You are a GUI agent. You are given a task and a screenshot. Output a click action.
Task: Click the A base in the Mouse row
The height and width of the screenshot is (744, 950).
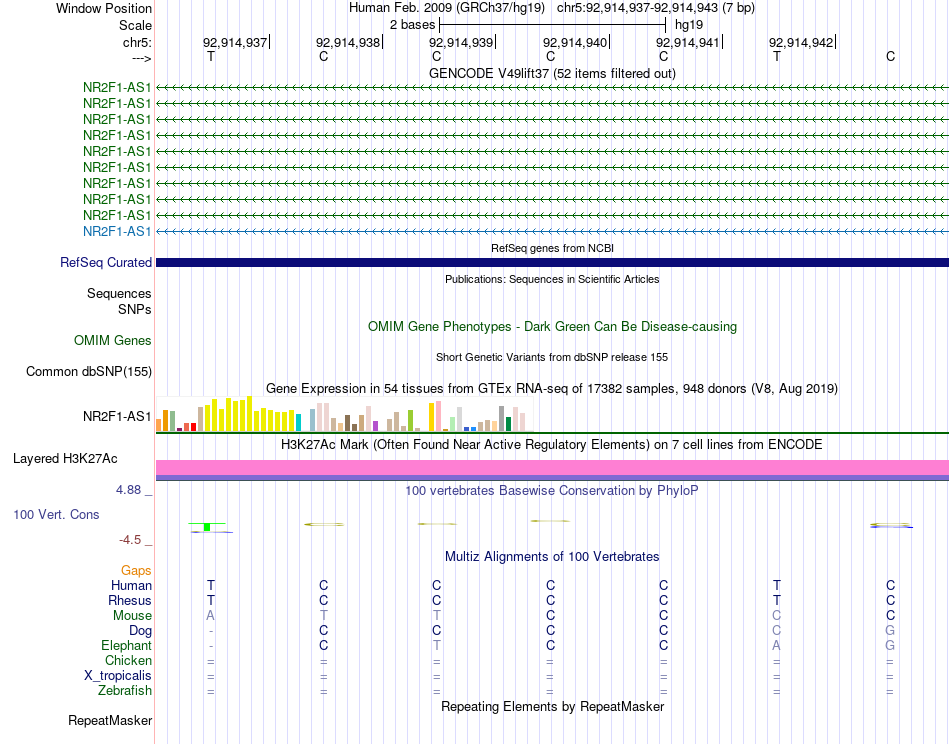[210, 616]
